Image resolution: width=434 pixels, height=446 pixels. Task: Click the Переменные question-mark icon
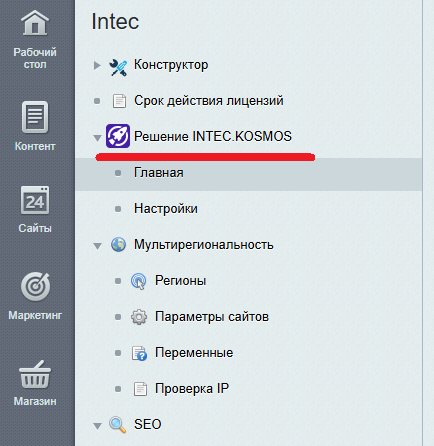(x=139, y=353)
